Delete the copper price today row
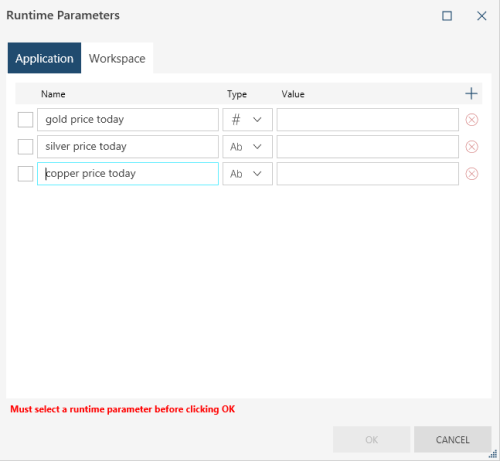 click(x=472, y=174)
